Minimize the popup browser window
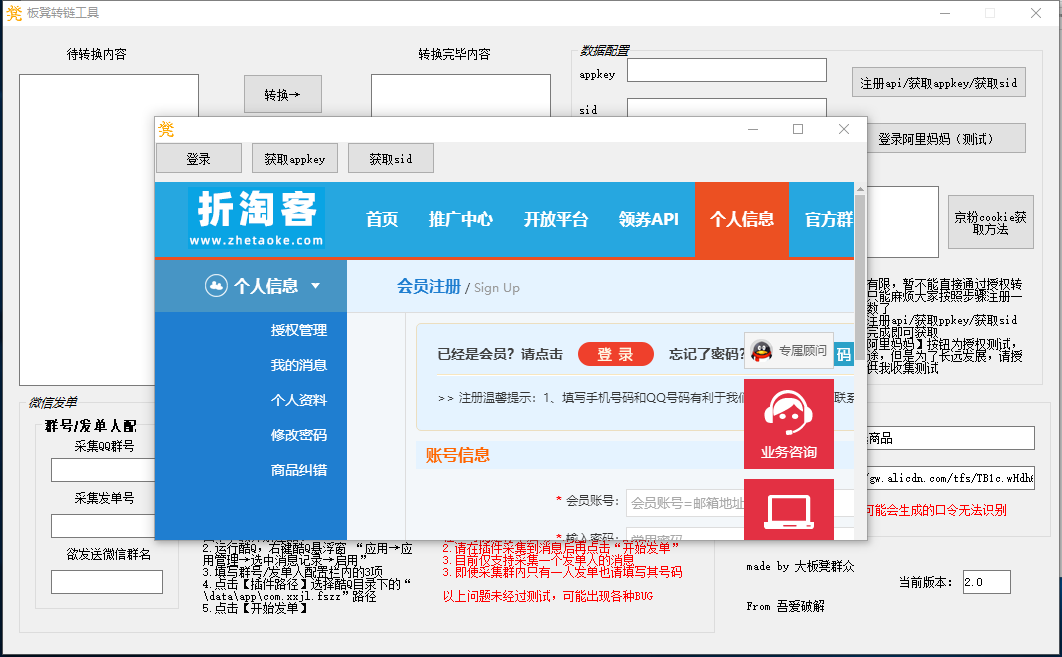Image resolution: width=1062 pixels, height=657 pixels. pos(752,129)
